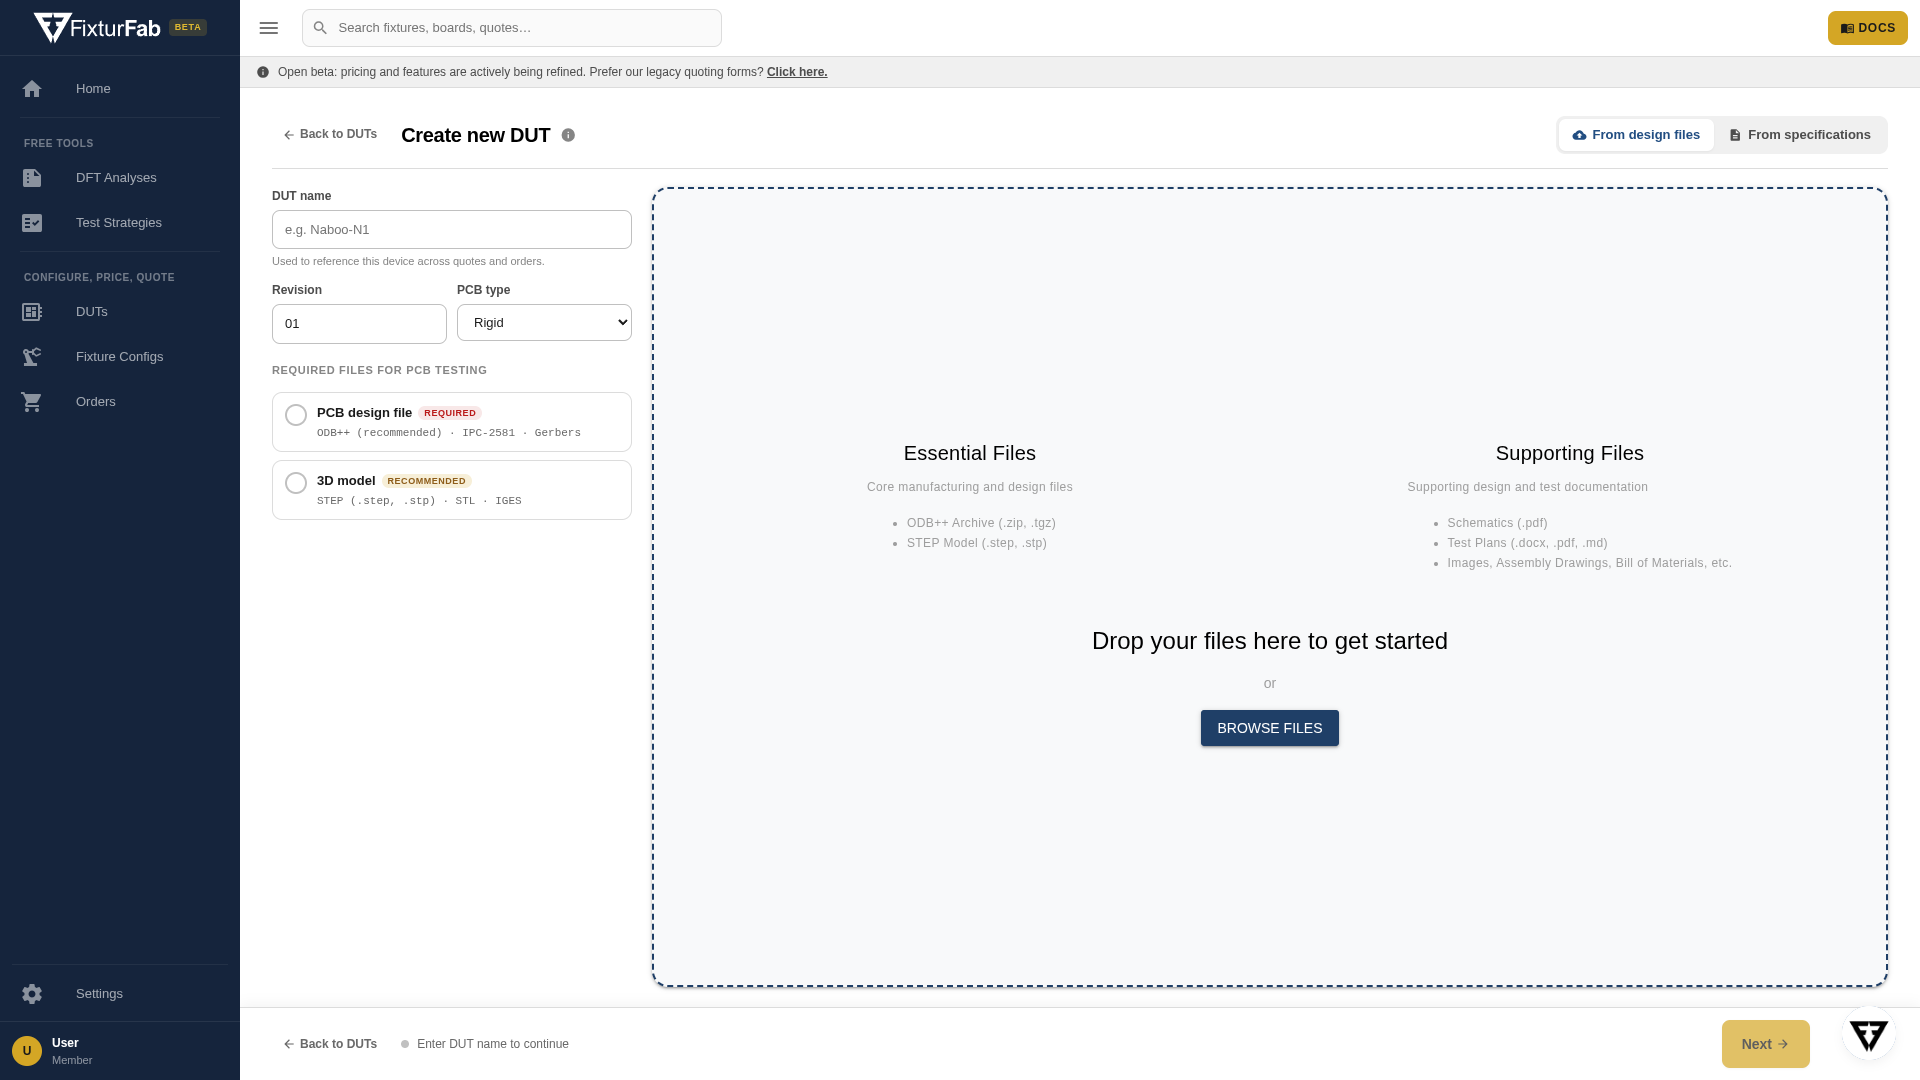Image resolution: width=1920 pixels, height=1080 pixels.
Task: Open the DOCS button
Action: coord(1867,28)
